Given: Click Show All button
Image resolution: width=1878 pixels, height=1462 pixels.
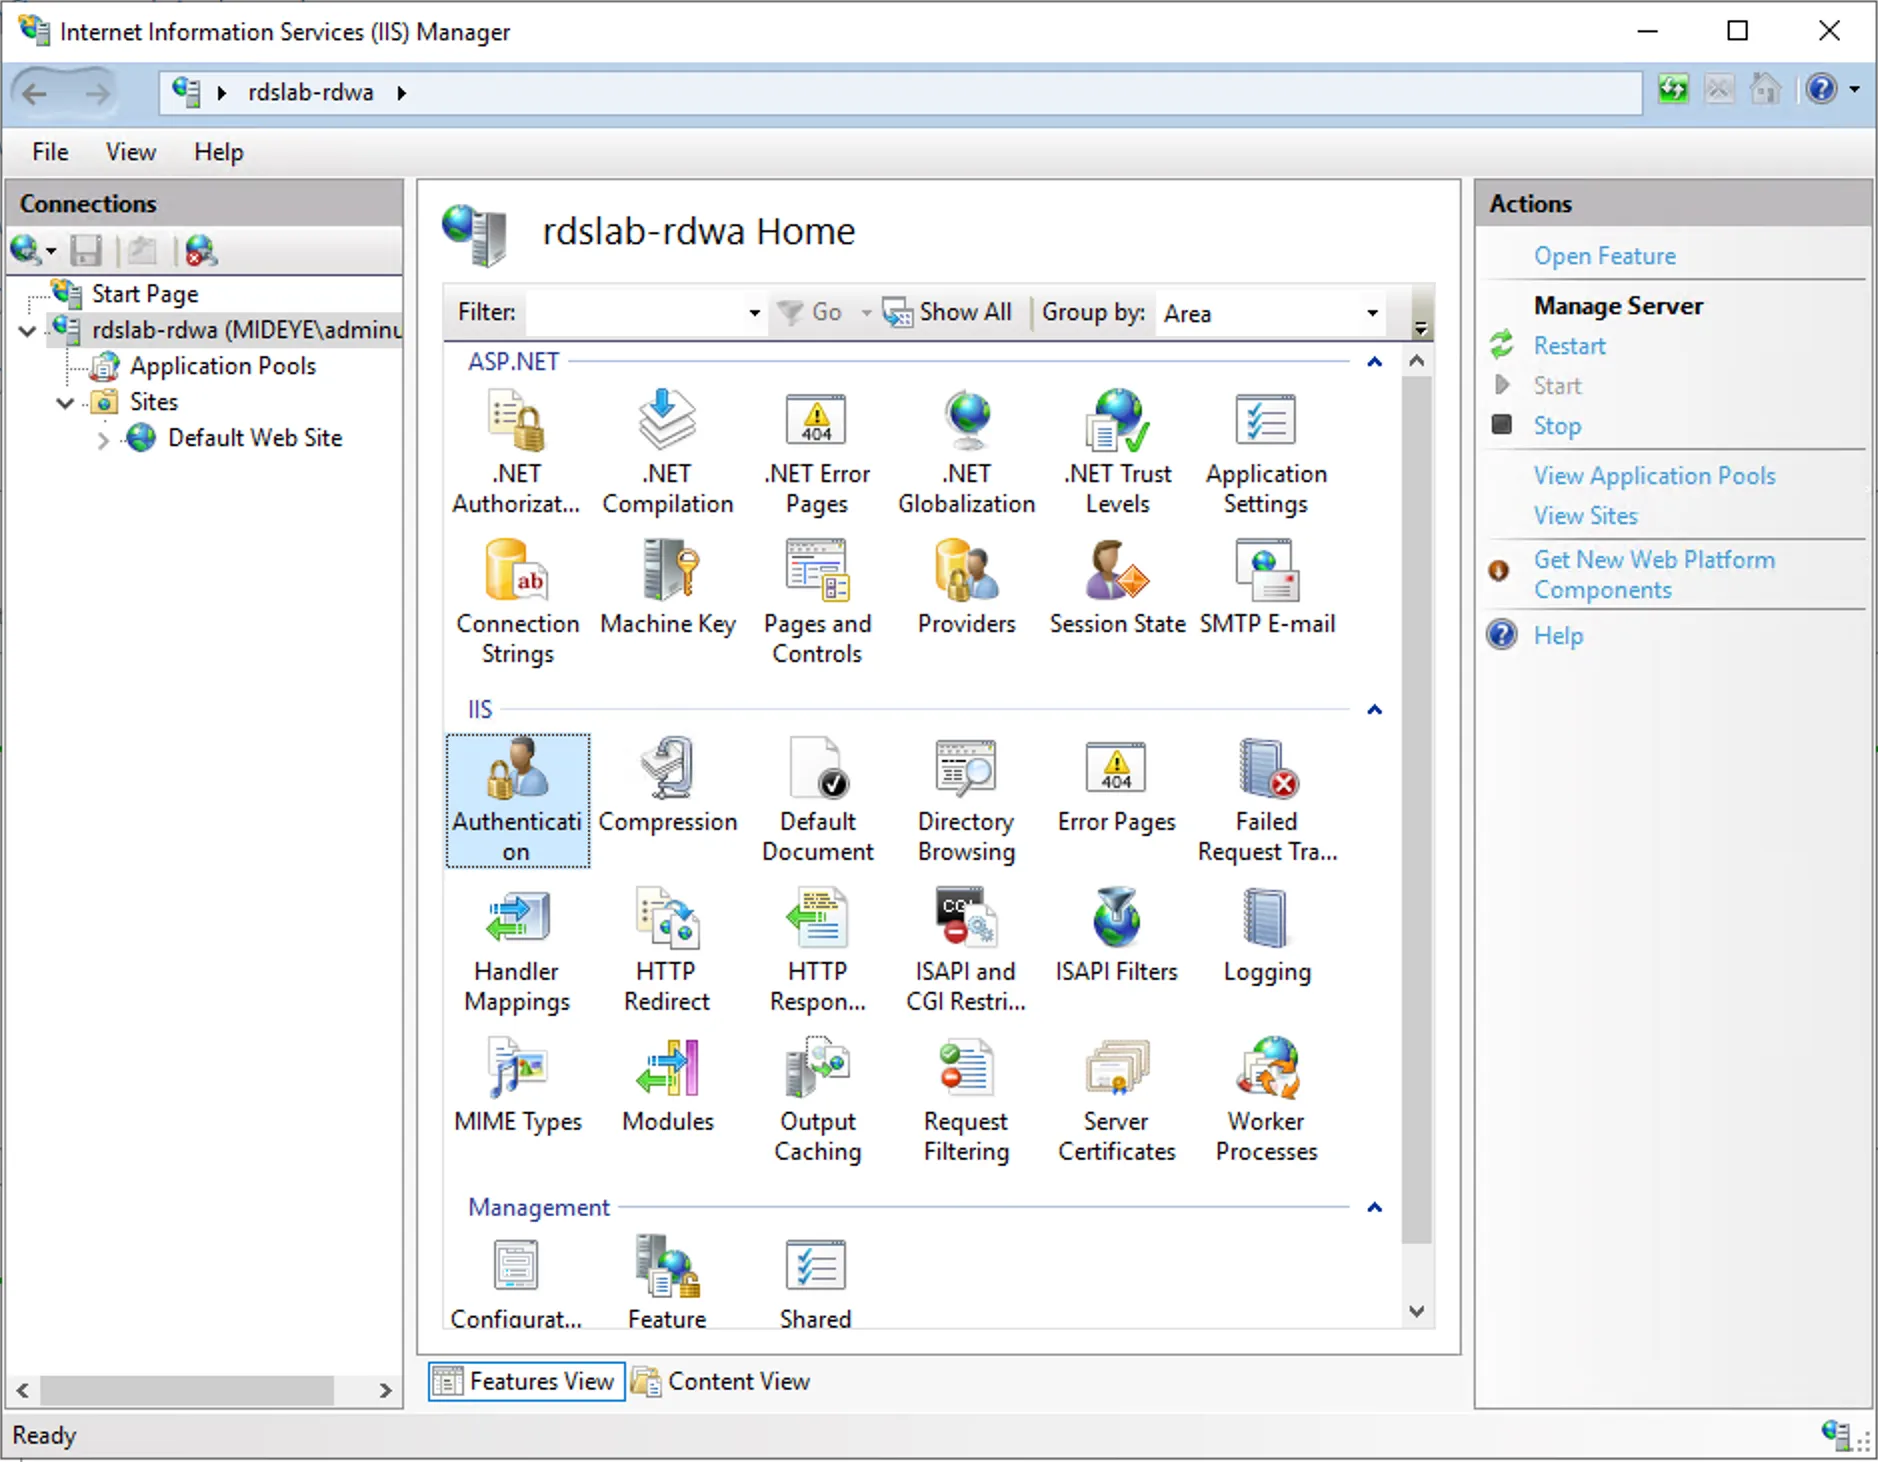Looking at the screenshot, I should [x=948, y=311].
